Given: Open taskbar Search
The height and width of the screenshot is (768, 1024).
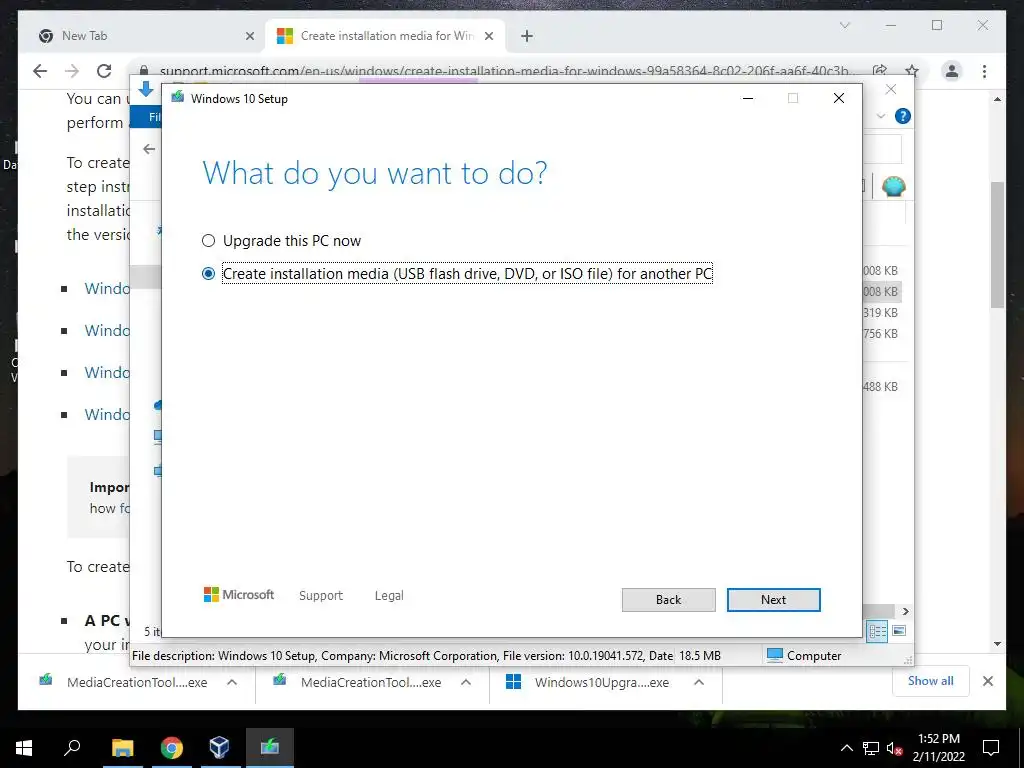Looking at the screenshot, I should 72,748.
